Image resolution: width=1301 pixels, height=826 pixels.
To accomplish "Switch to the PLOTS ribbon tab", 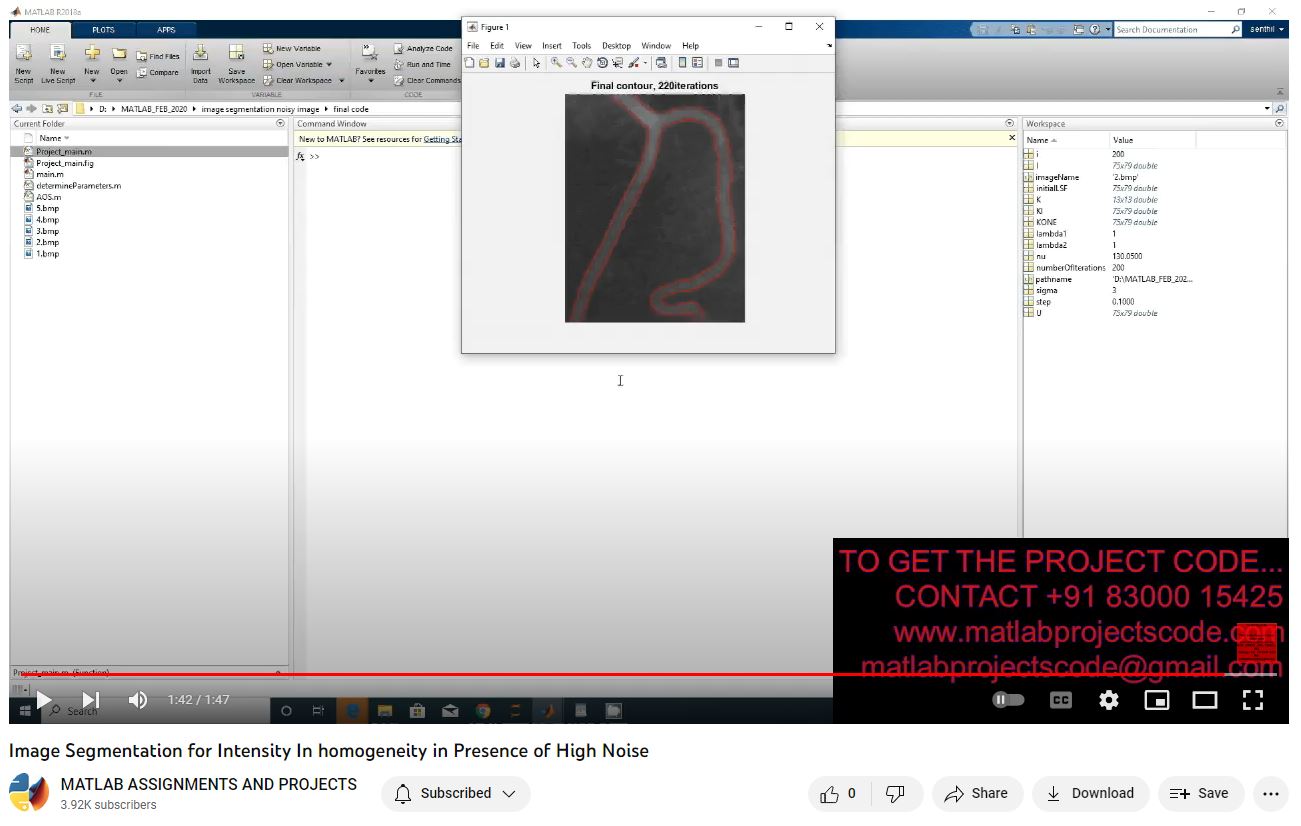I will click(x=103, y=30).
